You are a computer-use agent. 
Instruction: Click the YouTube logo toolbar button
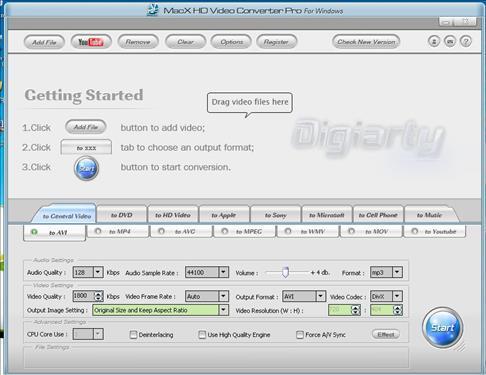point(91,42)
